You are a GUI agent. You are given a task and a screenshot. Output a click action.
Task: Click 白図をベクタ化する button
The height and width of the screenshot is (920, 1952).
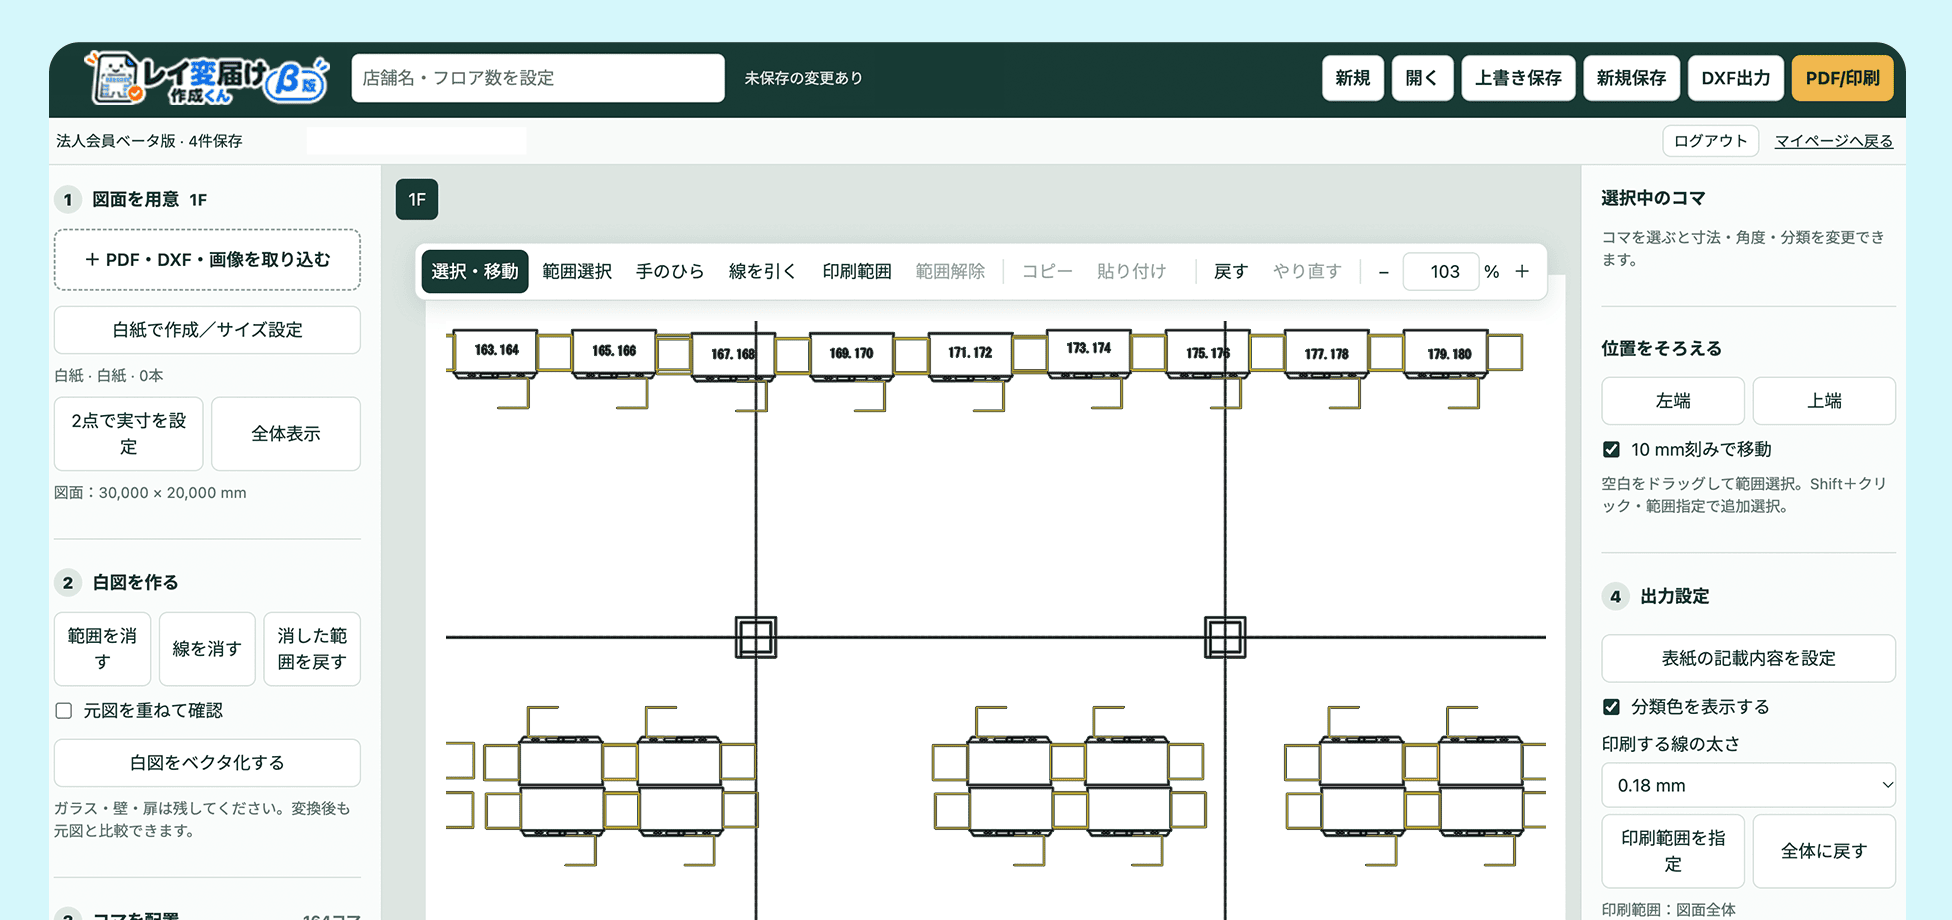click(207, 763)
